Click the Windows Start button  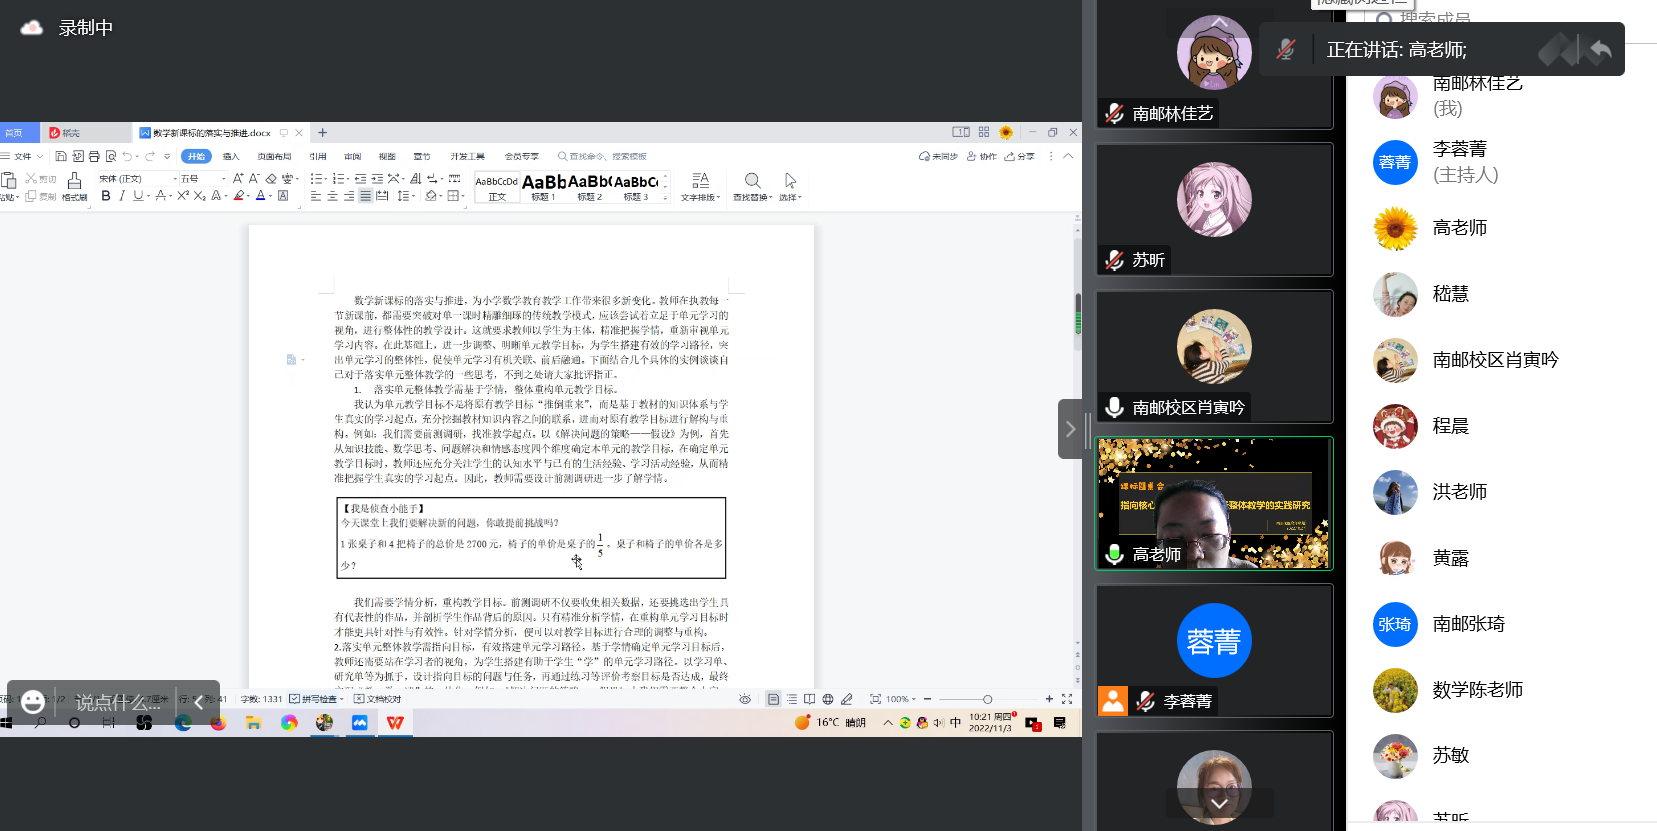coord(6,722)
